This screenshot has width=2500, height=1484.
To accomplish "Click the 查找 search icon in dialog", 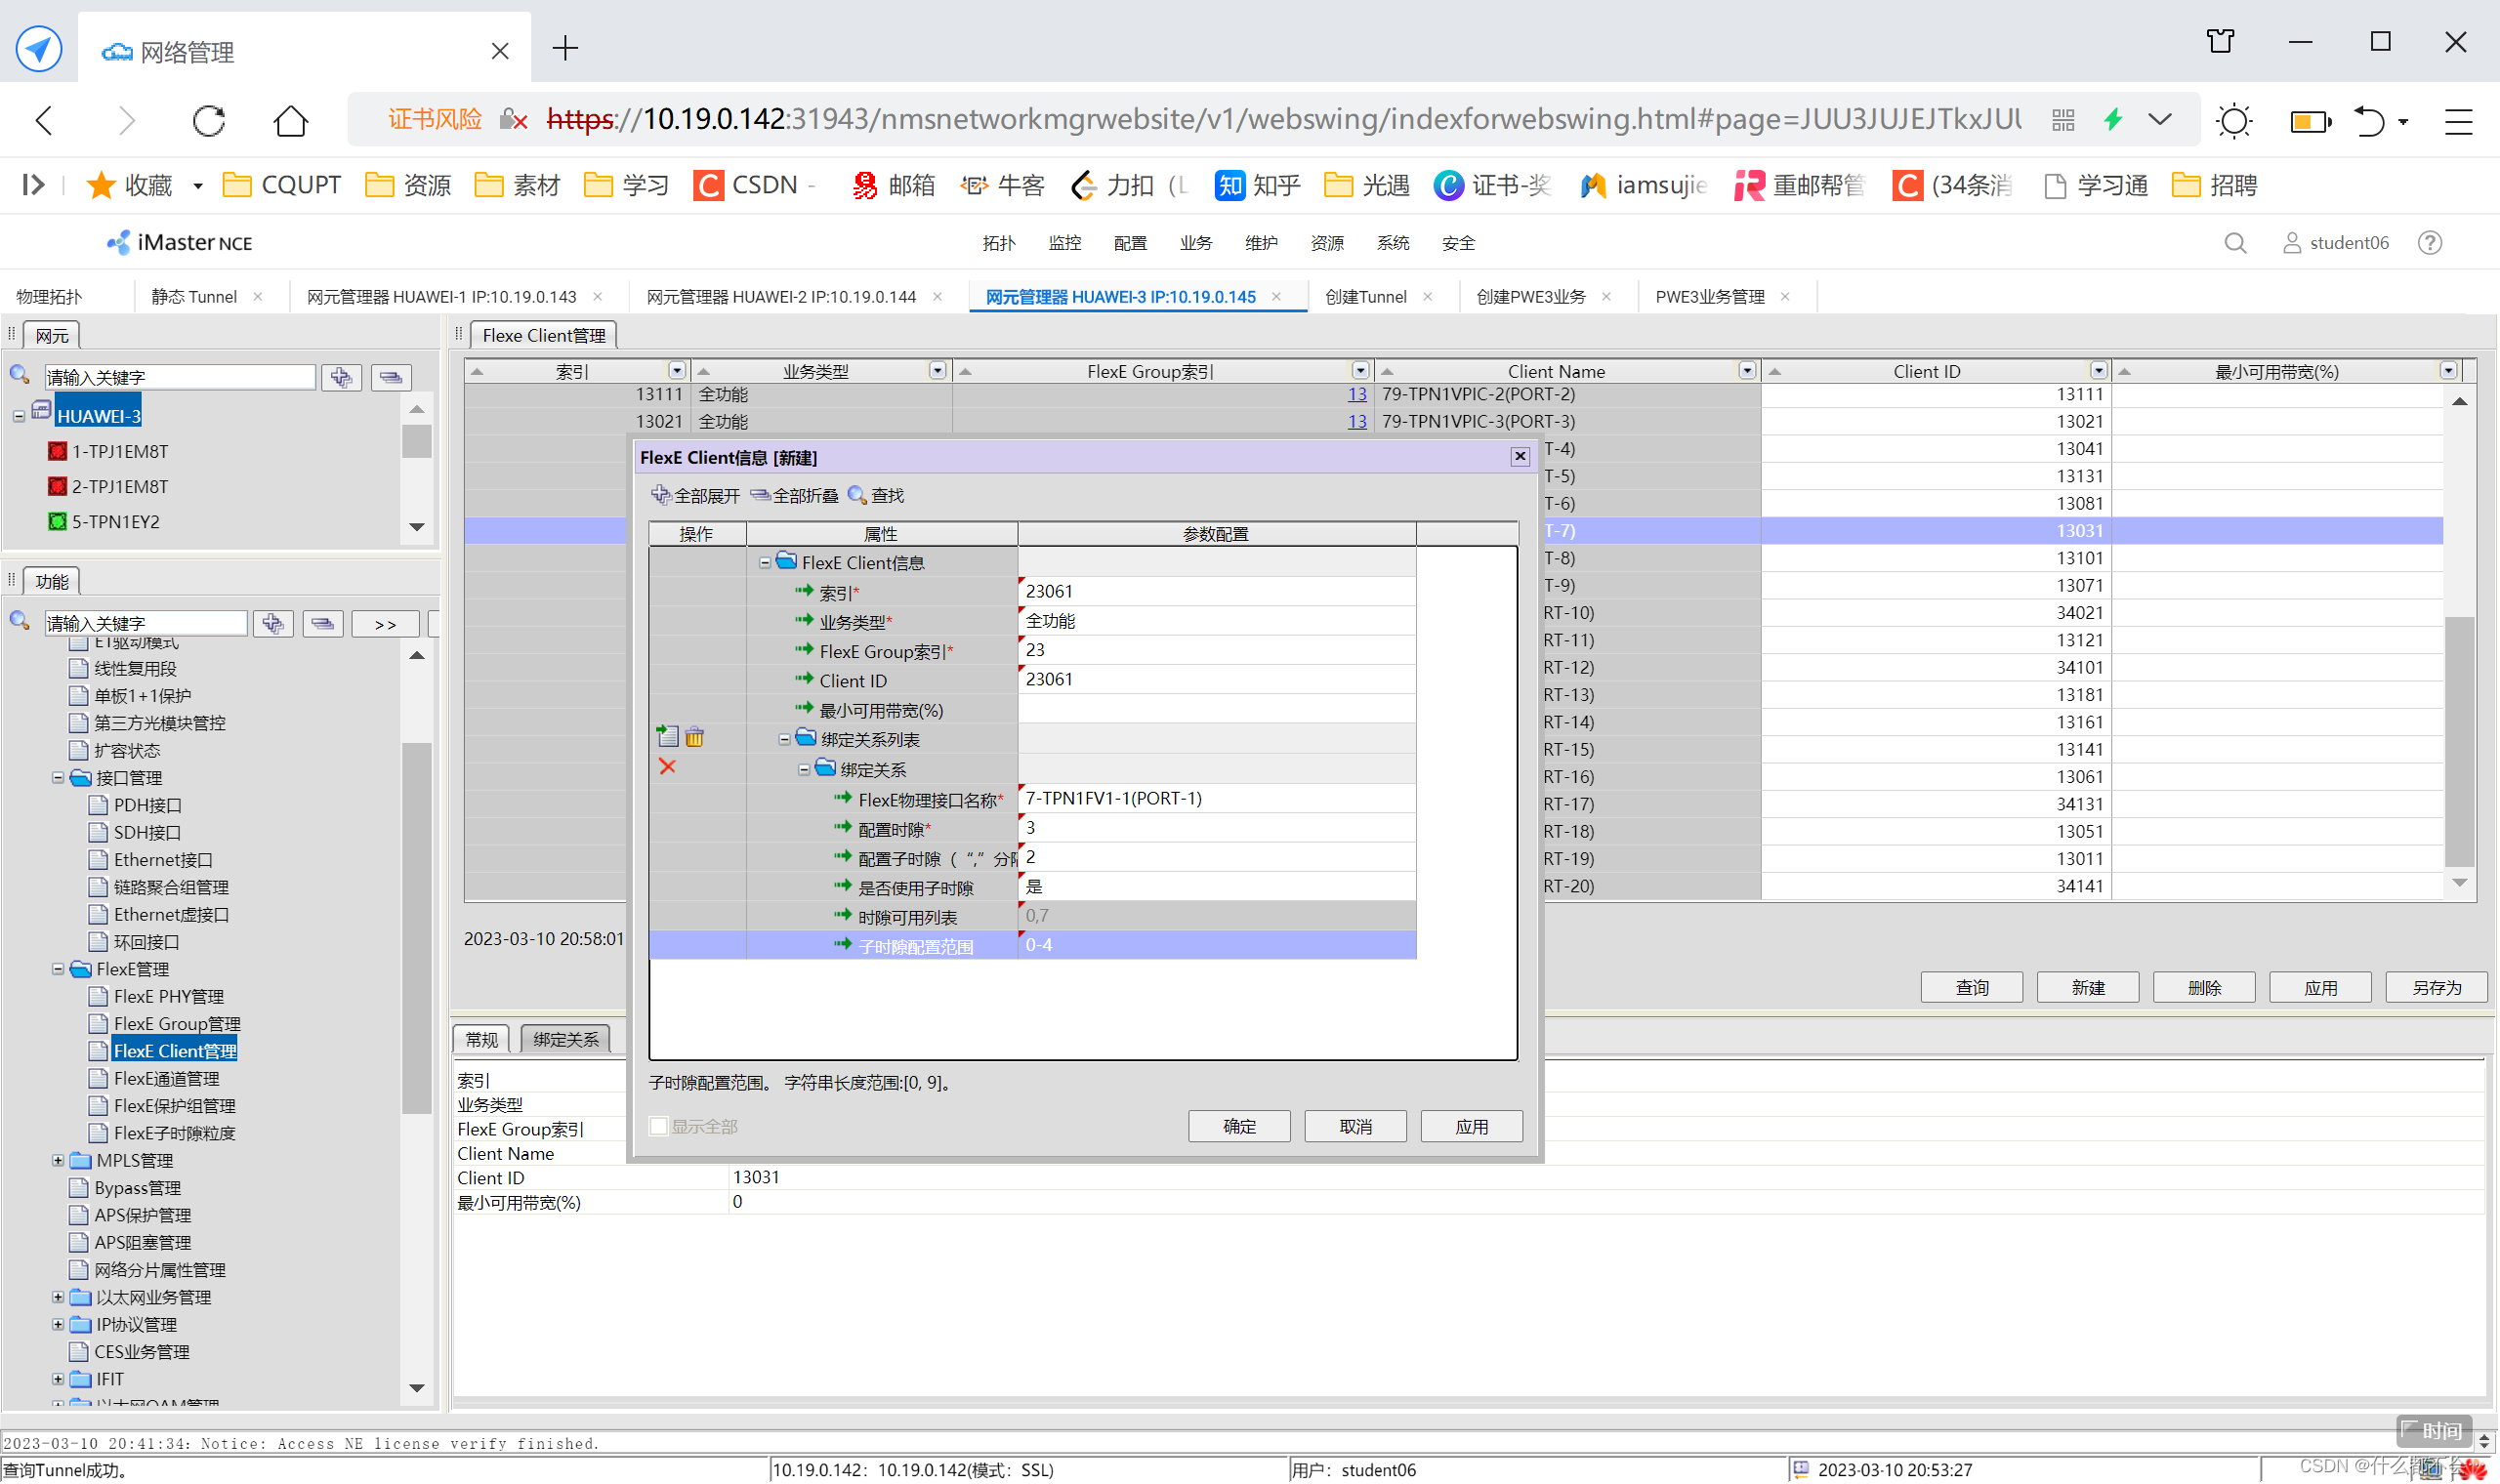I will (x=857, y=495).
